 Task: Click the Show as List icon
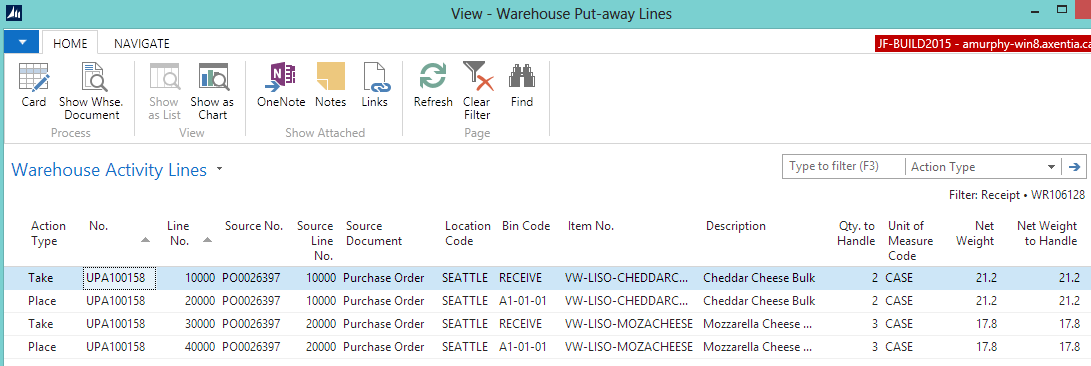pyautogui.click(x=164, y=91)
